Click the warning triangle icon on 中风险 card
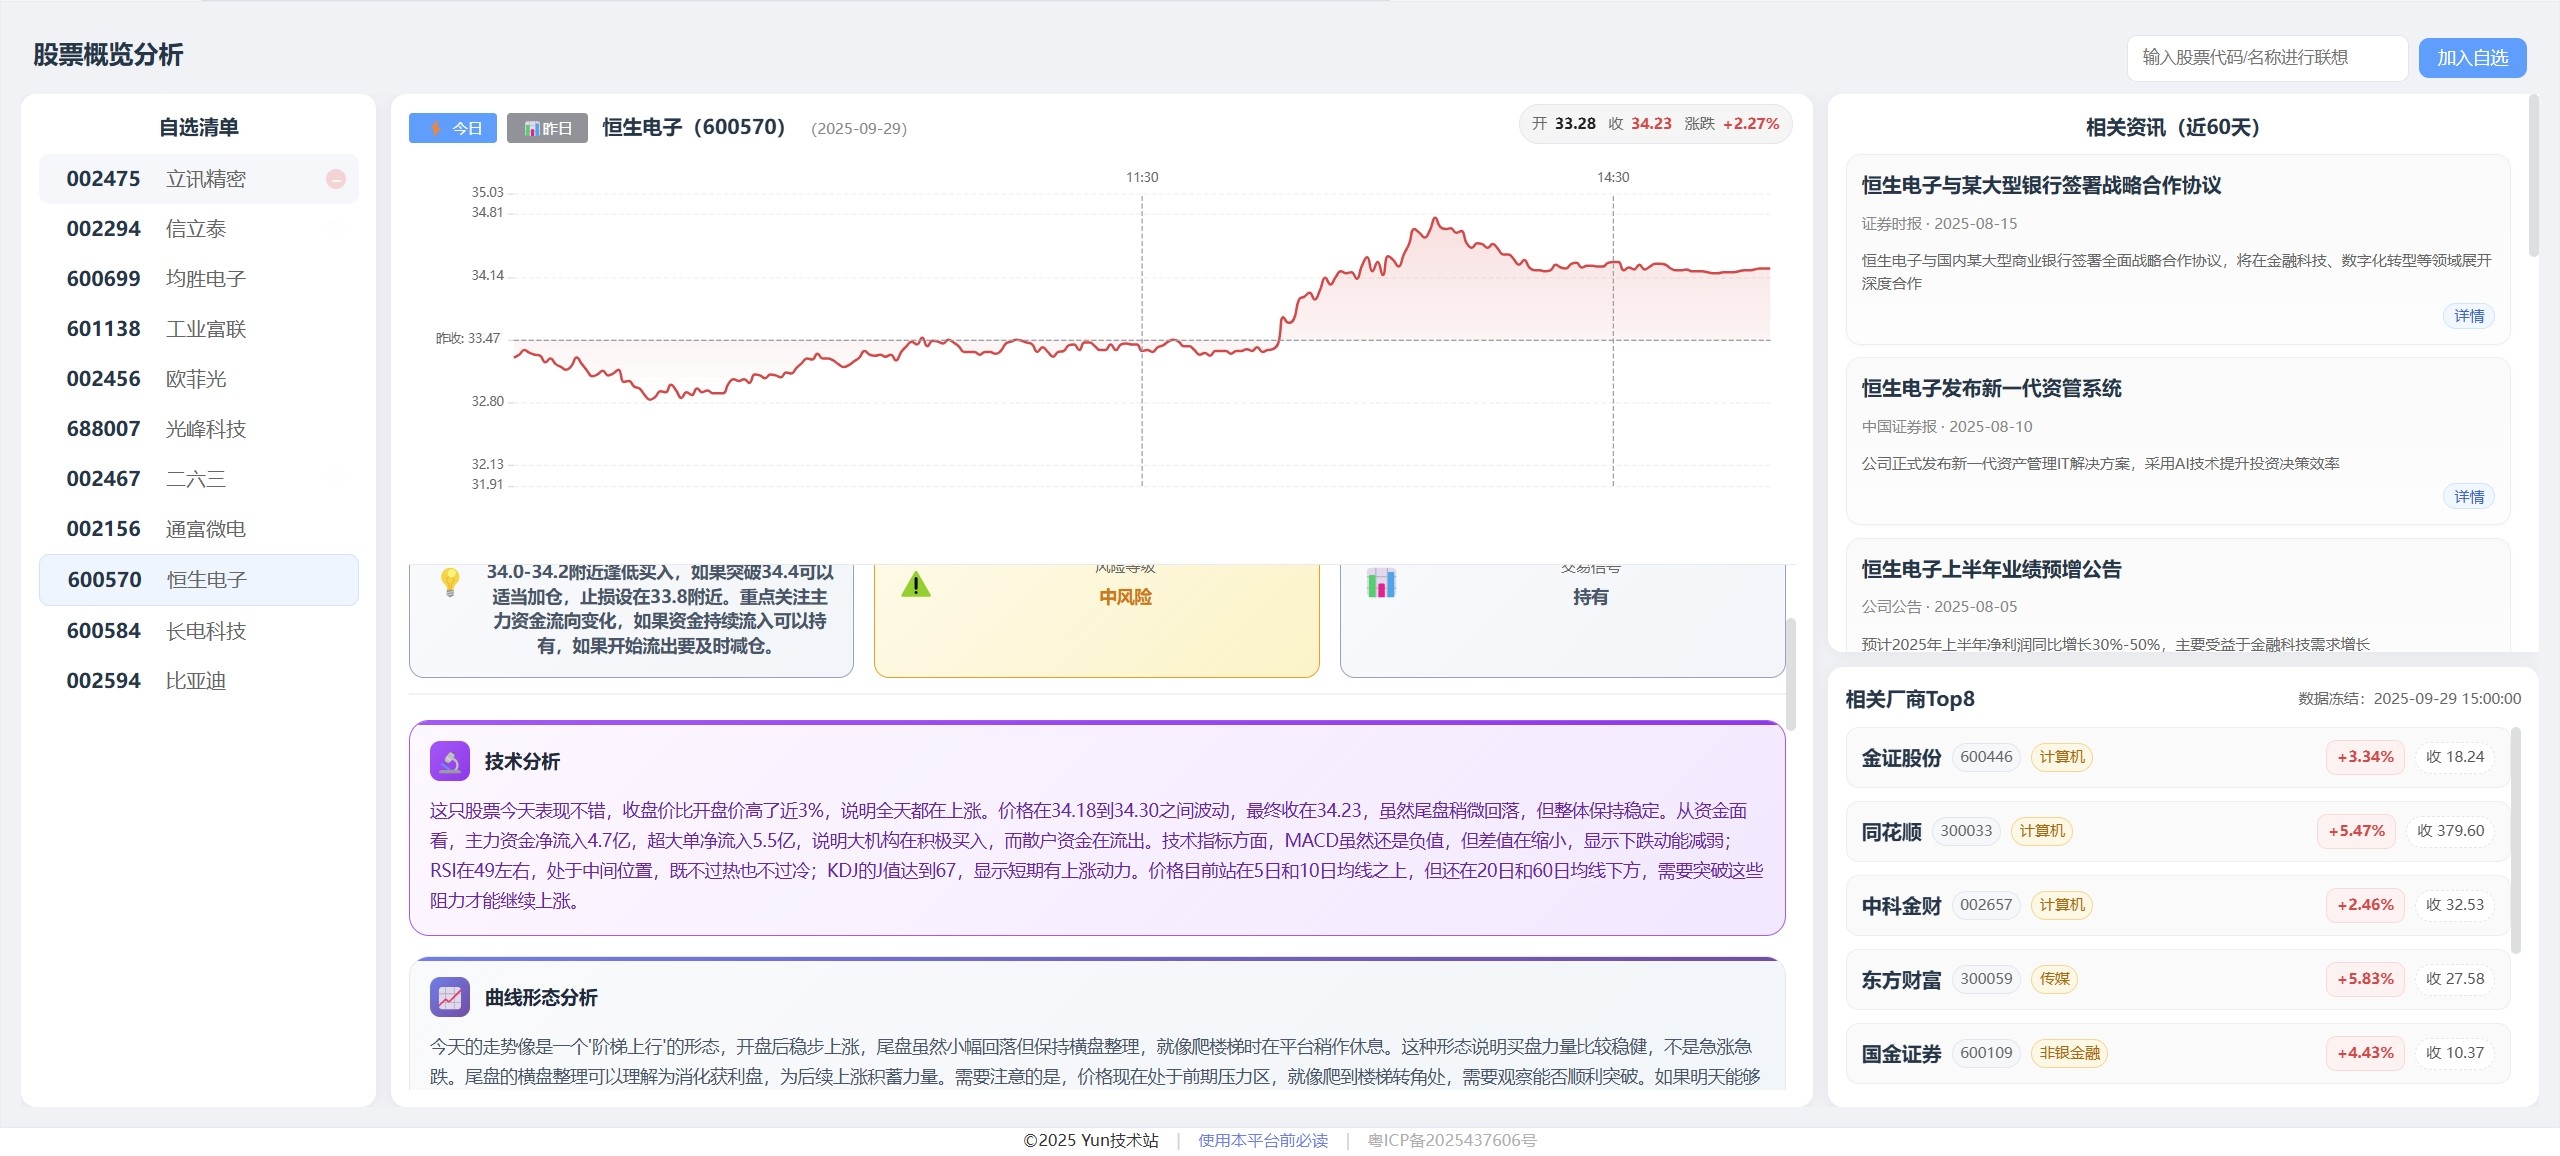This screenshot has height=1156, width=2560. 916,585
